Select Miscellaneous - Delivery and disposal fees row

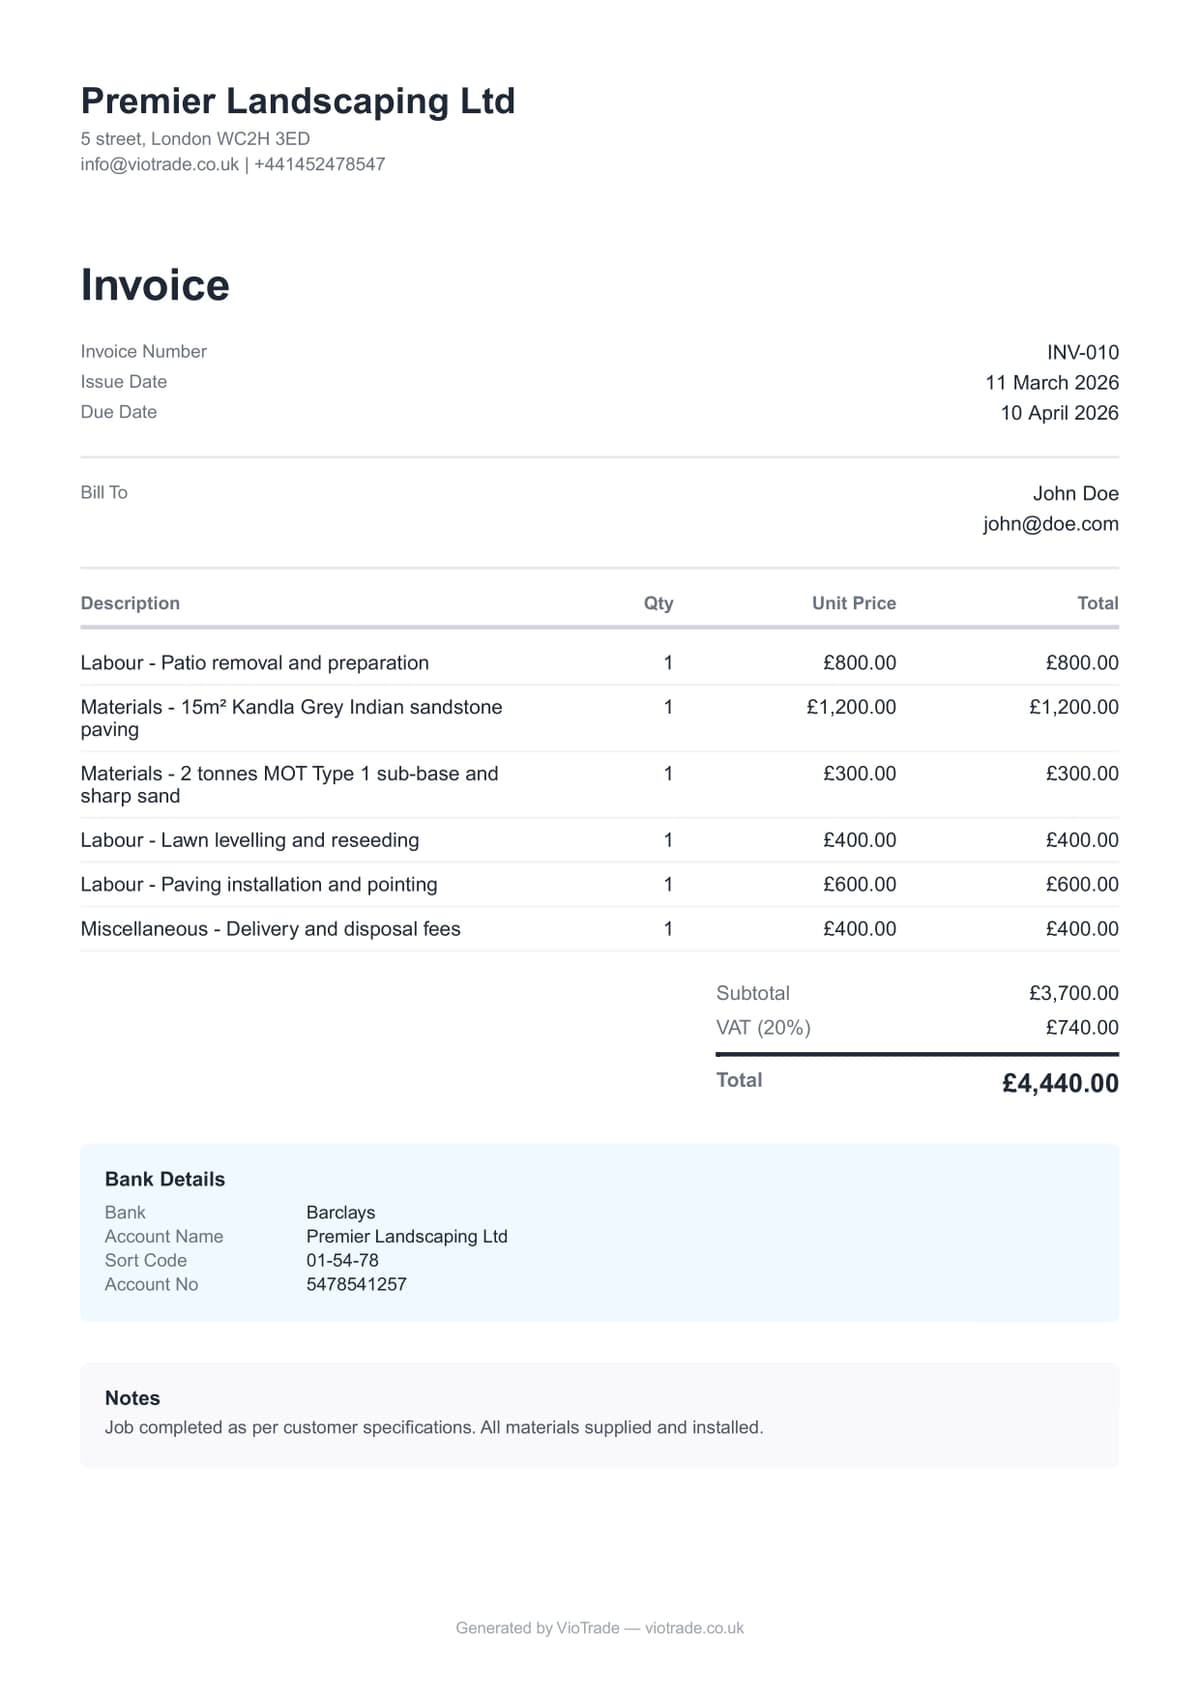point(600,928)
